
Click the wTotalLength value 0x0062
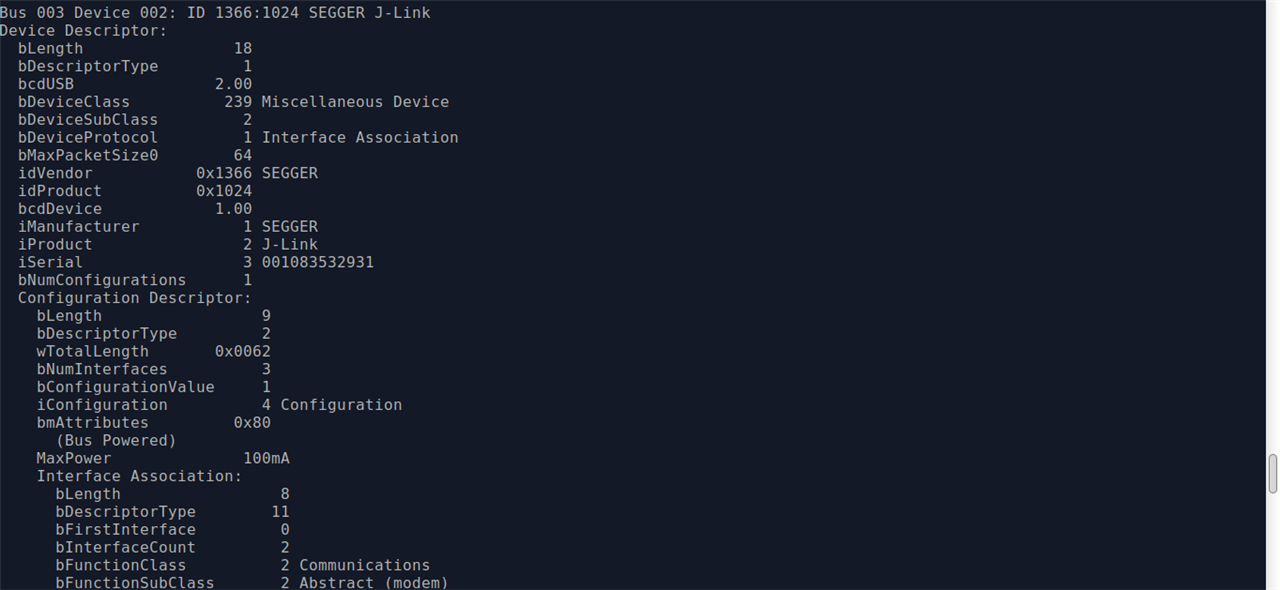(x=243, y=351)
